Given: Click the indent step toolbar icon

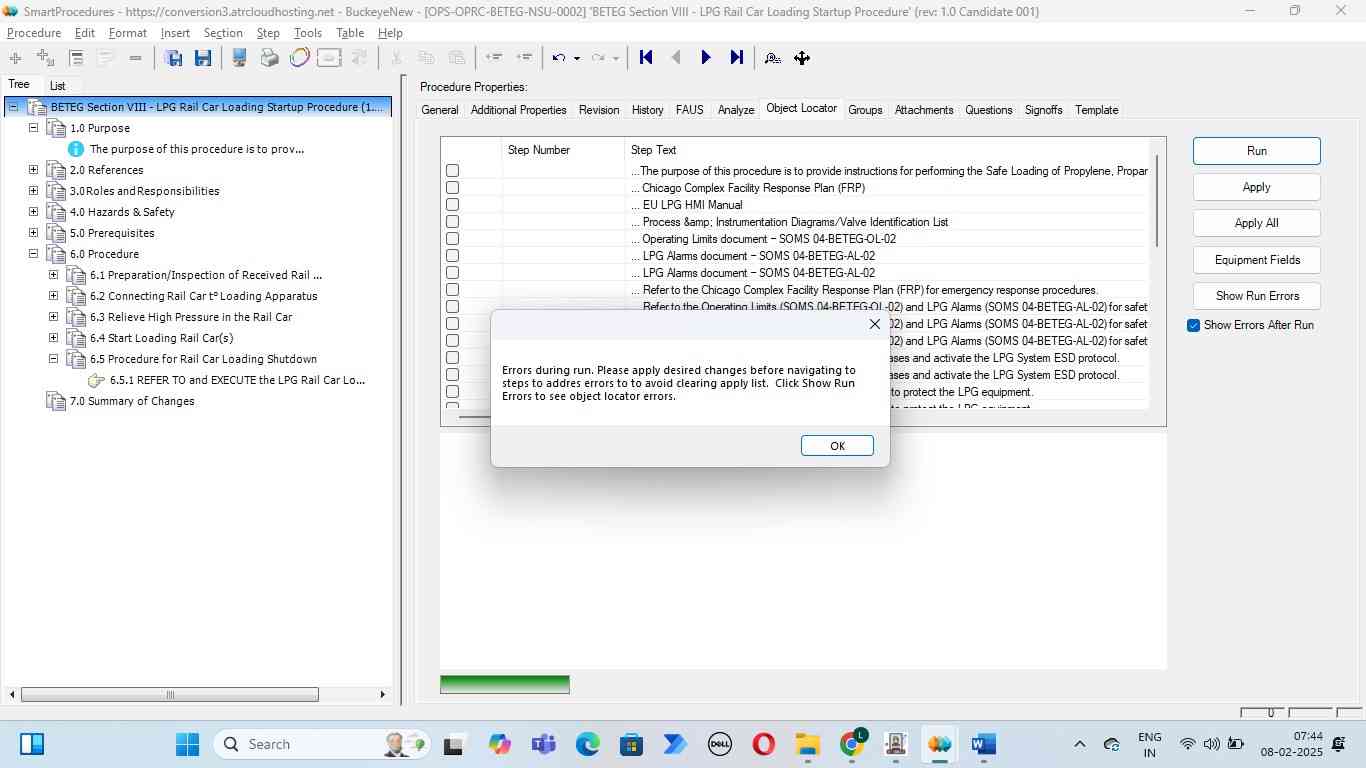Looking at the screenshot, I should point(524,58).
